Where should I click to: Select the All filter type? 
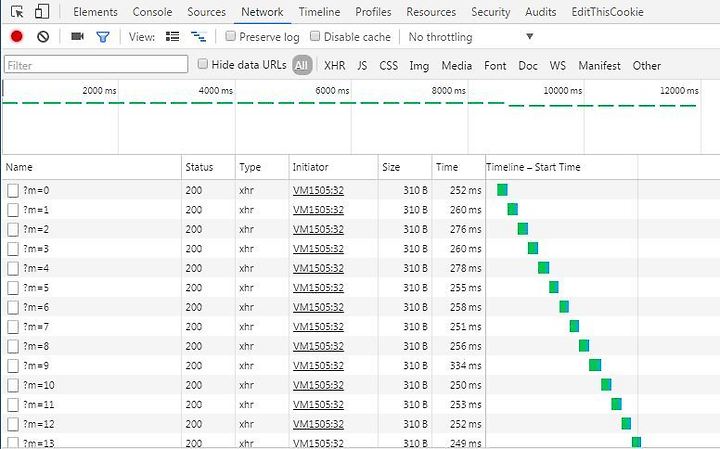coord(302,65)
